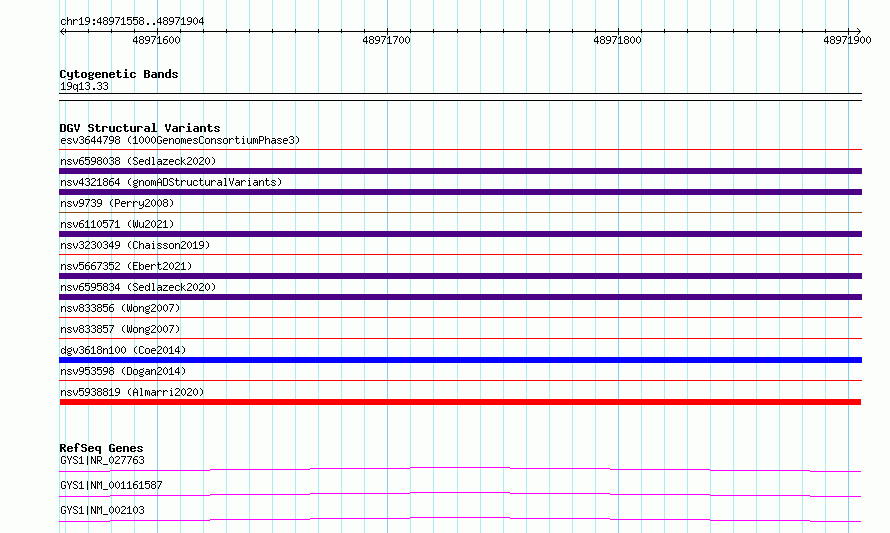This screenshot has width=890, height=533.
Task: Click the DGV Structural Variants heading
Action: [140, 128]
